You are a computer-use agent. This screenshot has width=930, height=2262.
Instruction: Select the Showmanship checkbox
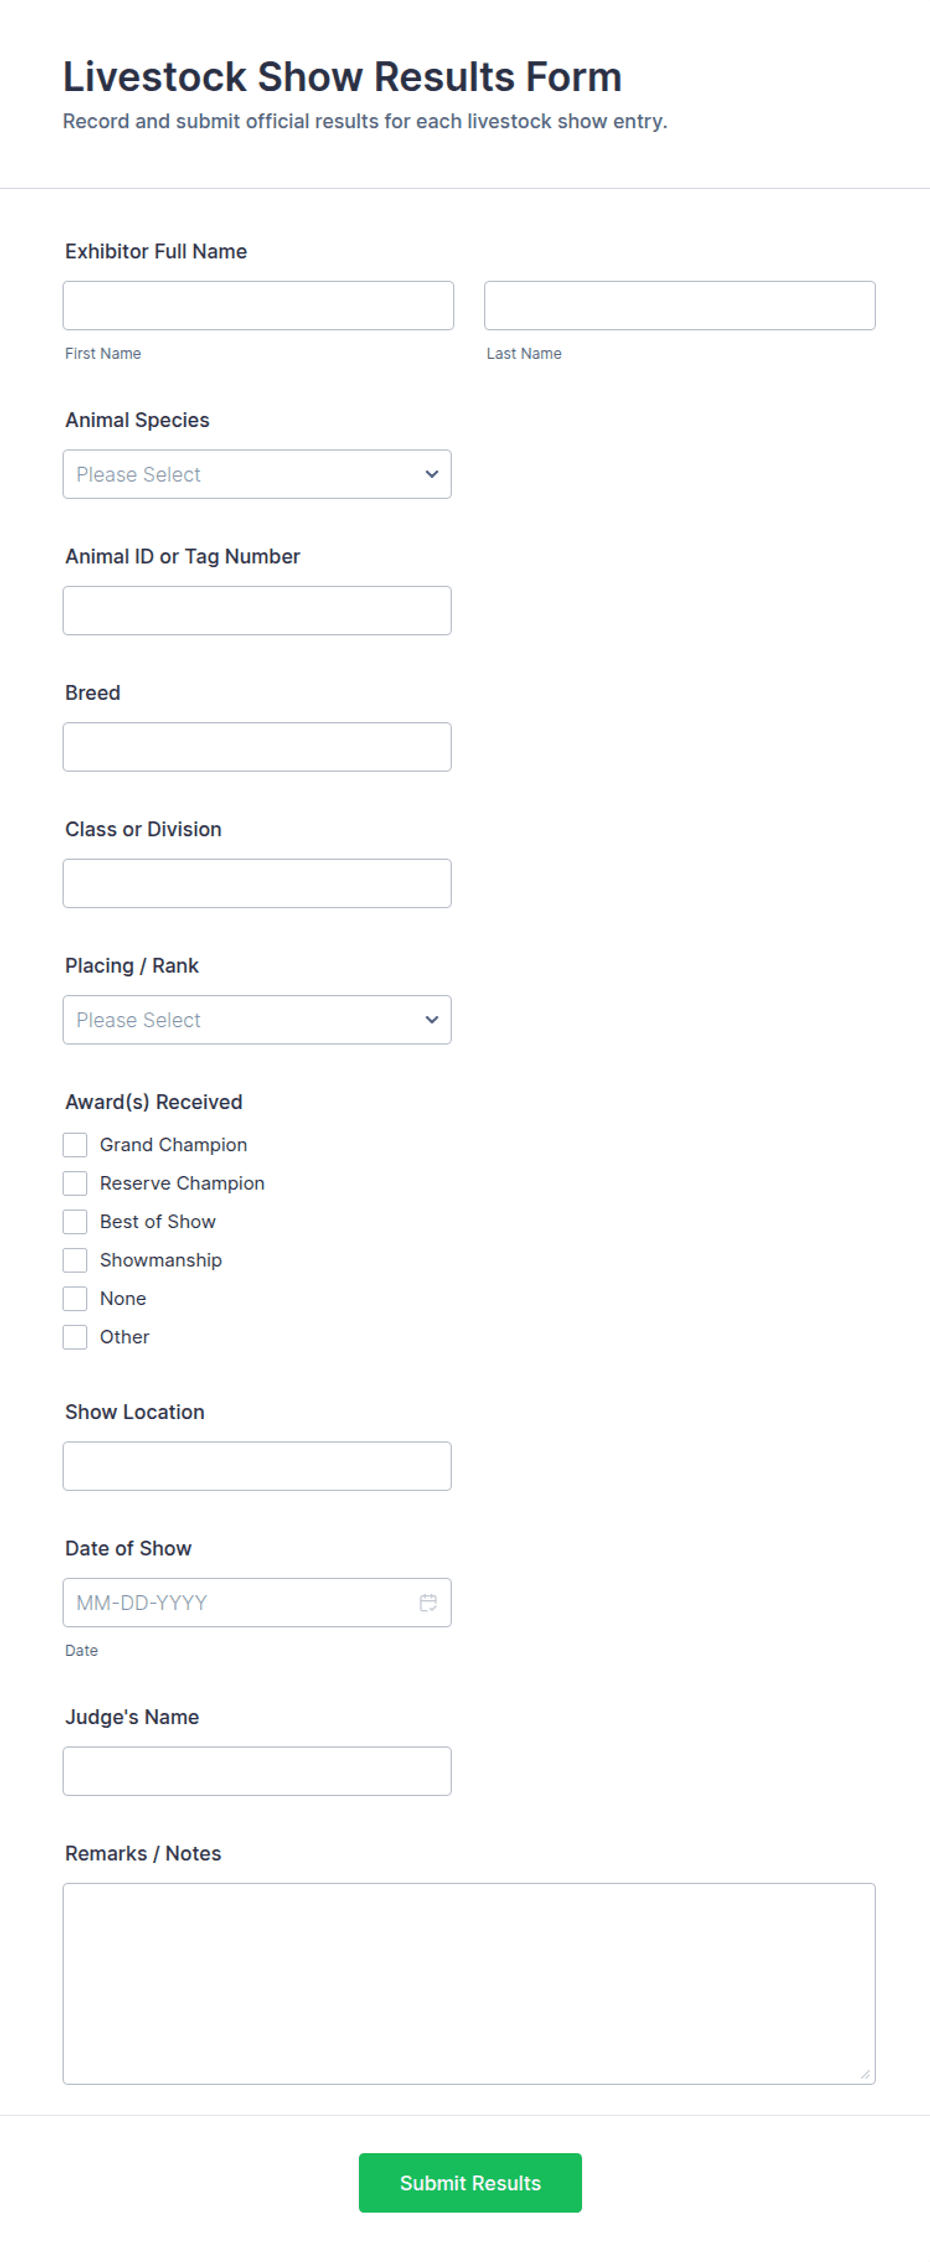pyautogui.click(x=75, y=1260)
